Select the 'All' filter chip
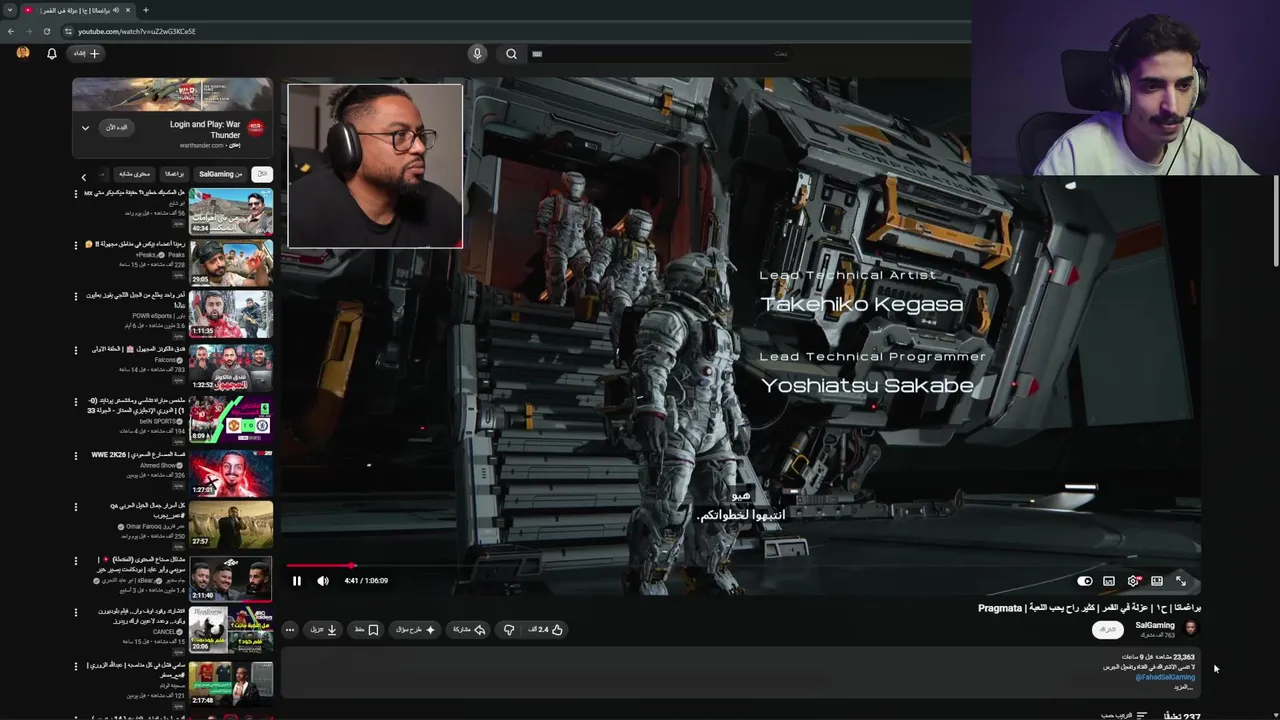Screen dimensions: 1280x720 click(x=262, y=174)
